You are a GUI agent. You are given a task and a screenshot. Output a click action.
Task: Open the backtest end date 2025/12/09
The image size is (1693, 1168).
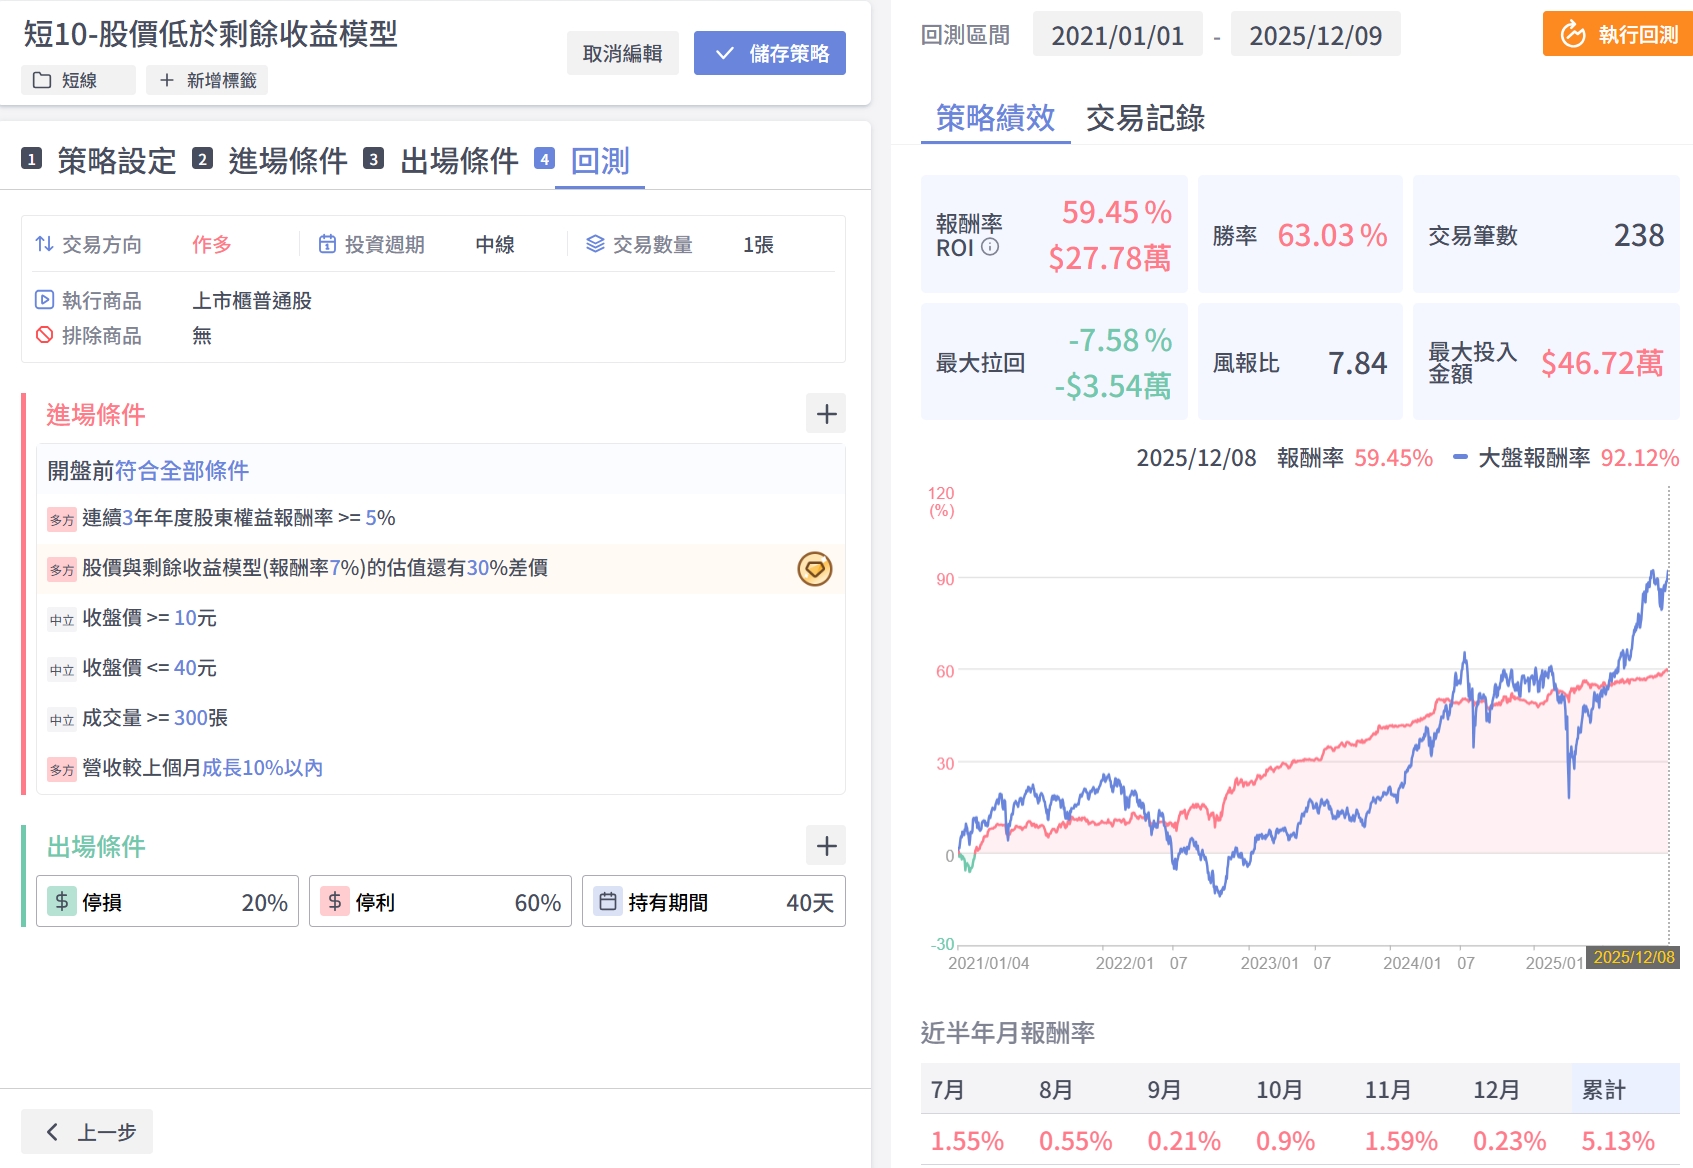point(1315,36)
